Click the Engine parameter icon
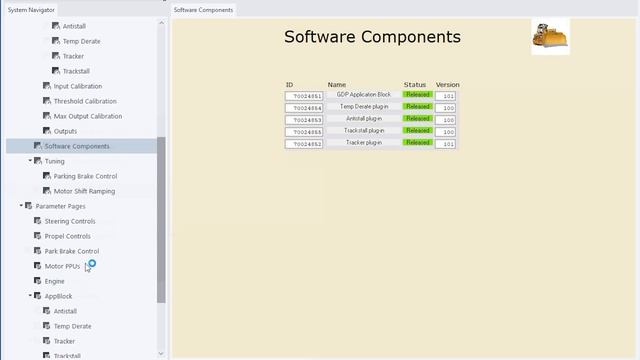This screenshot has width=640, height=360. (x=38, y=281)
